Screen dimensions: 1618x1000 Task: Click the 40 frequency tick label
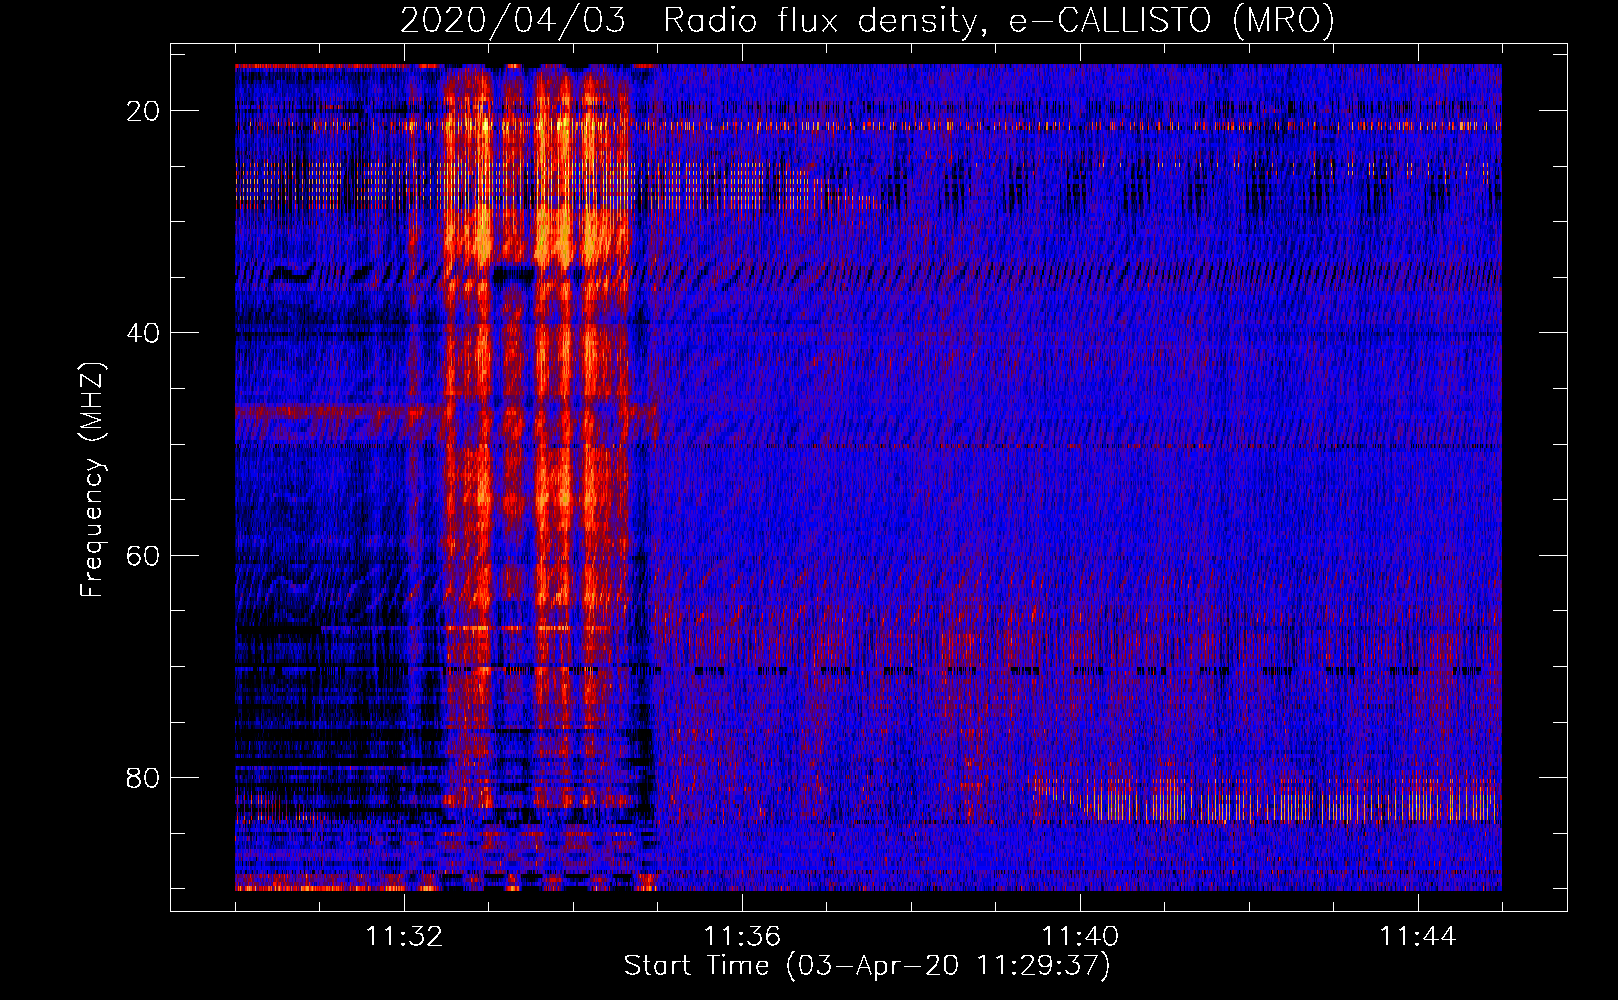143,333
